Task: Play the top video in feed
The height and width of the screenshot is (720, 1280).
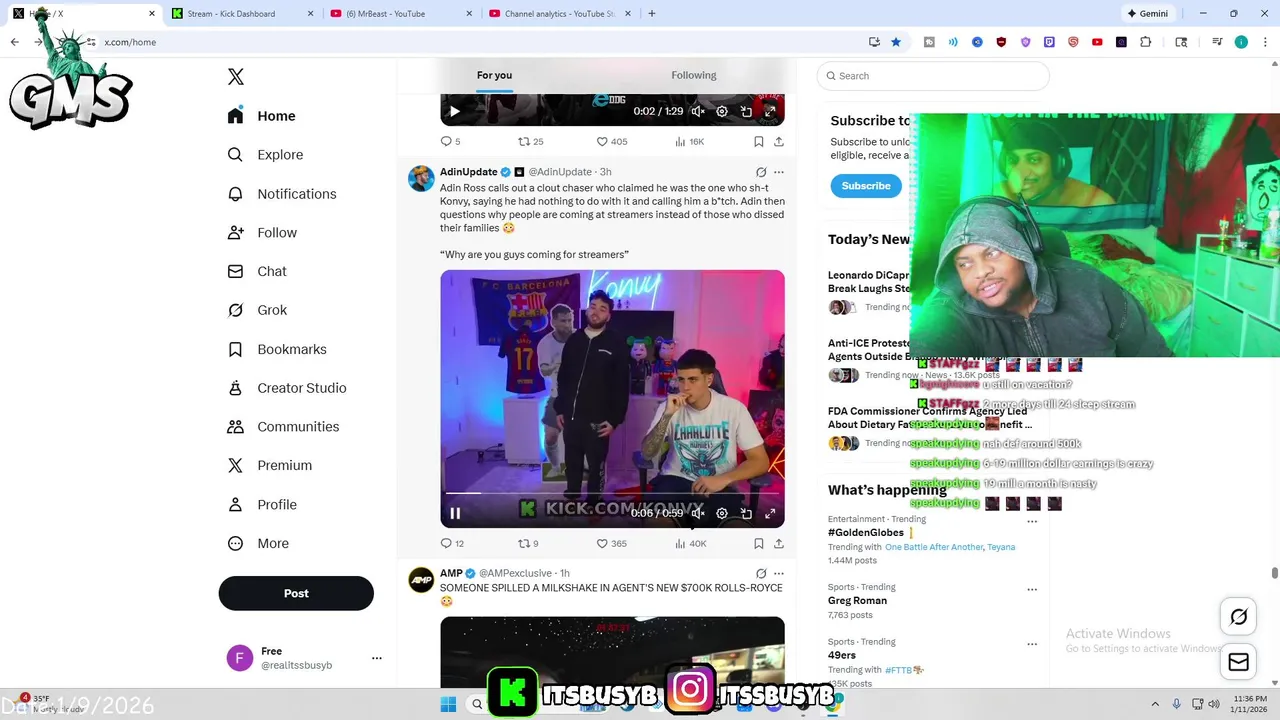Action: [454, 112]
